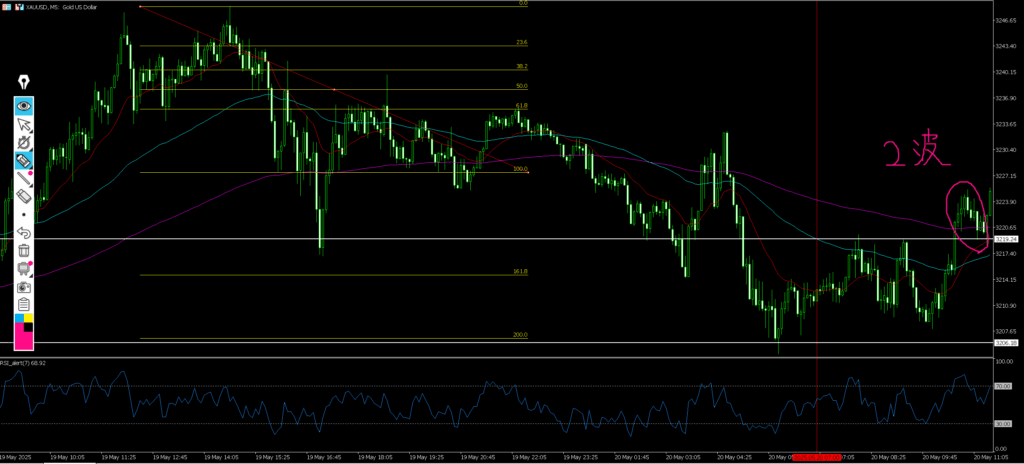Click the 20 May 09:45 time label
Image resolution: width=1024 pixels, height=464 pixels.
coord(940,457)
